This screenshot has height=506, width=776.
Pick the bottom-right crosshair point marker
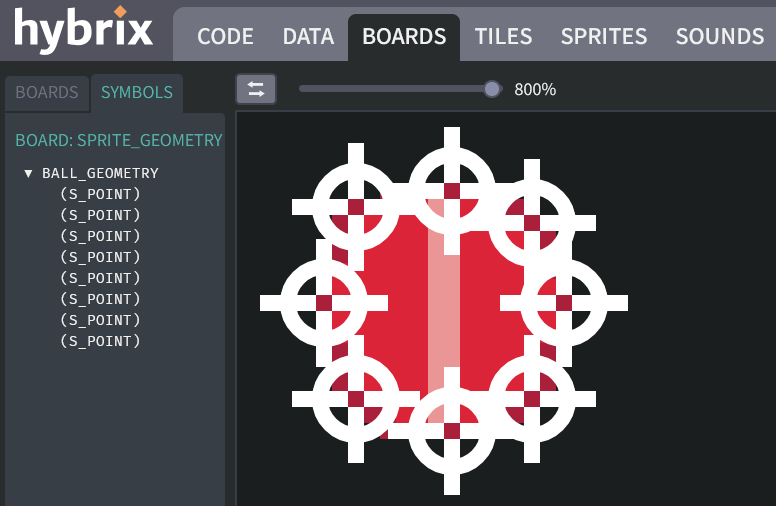pos(532,399)
